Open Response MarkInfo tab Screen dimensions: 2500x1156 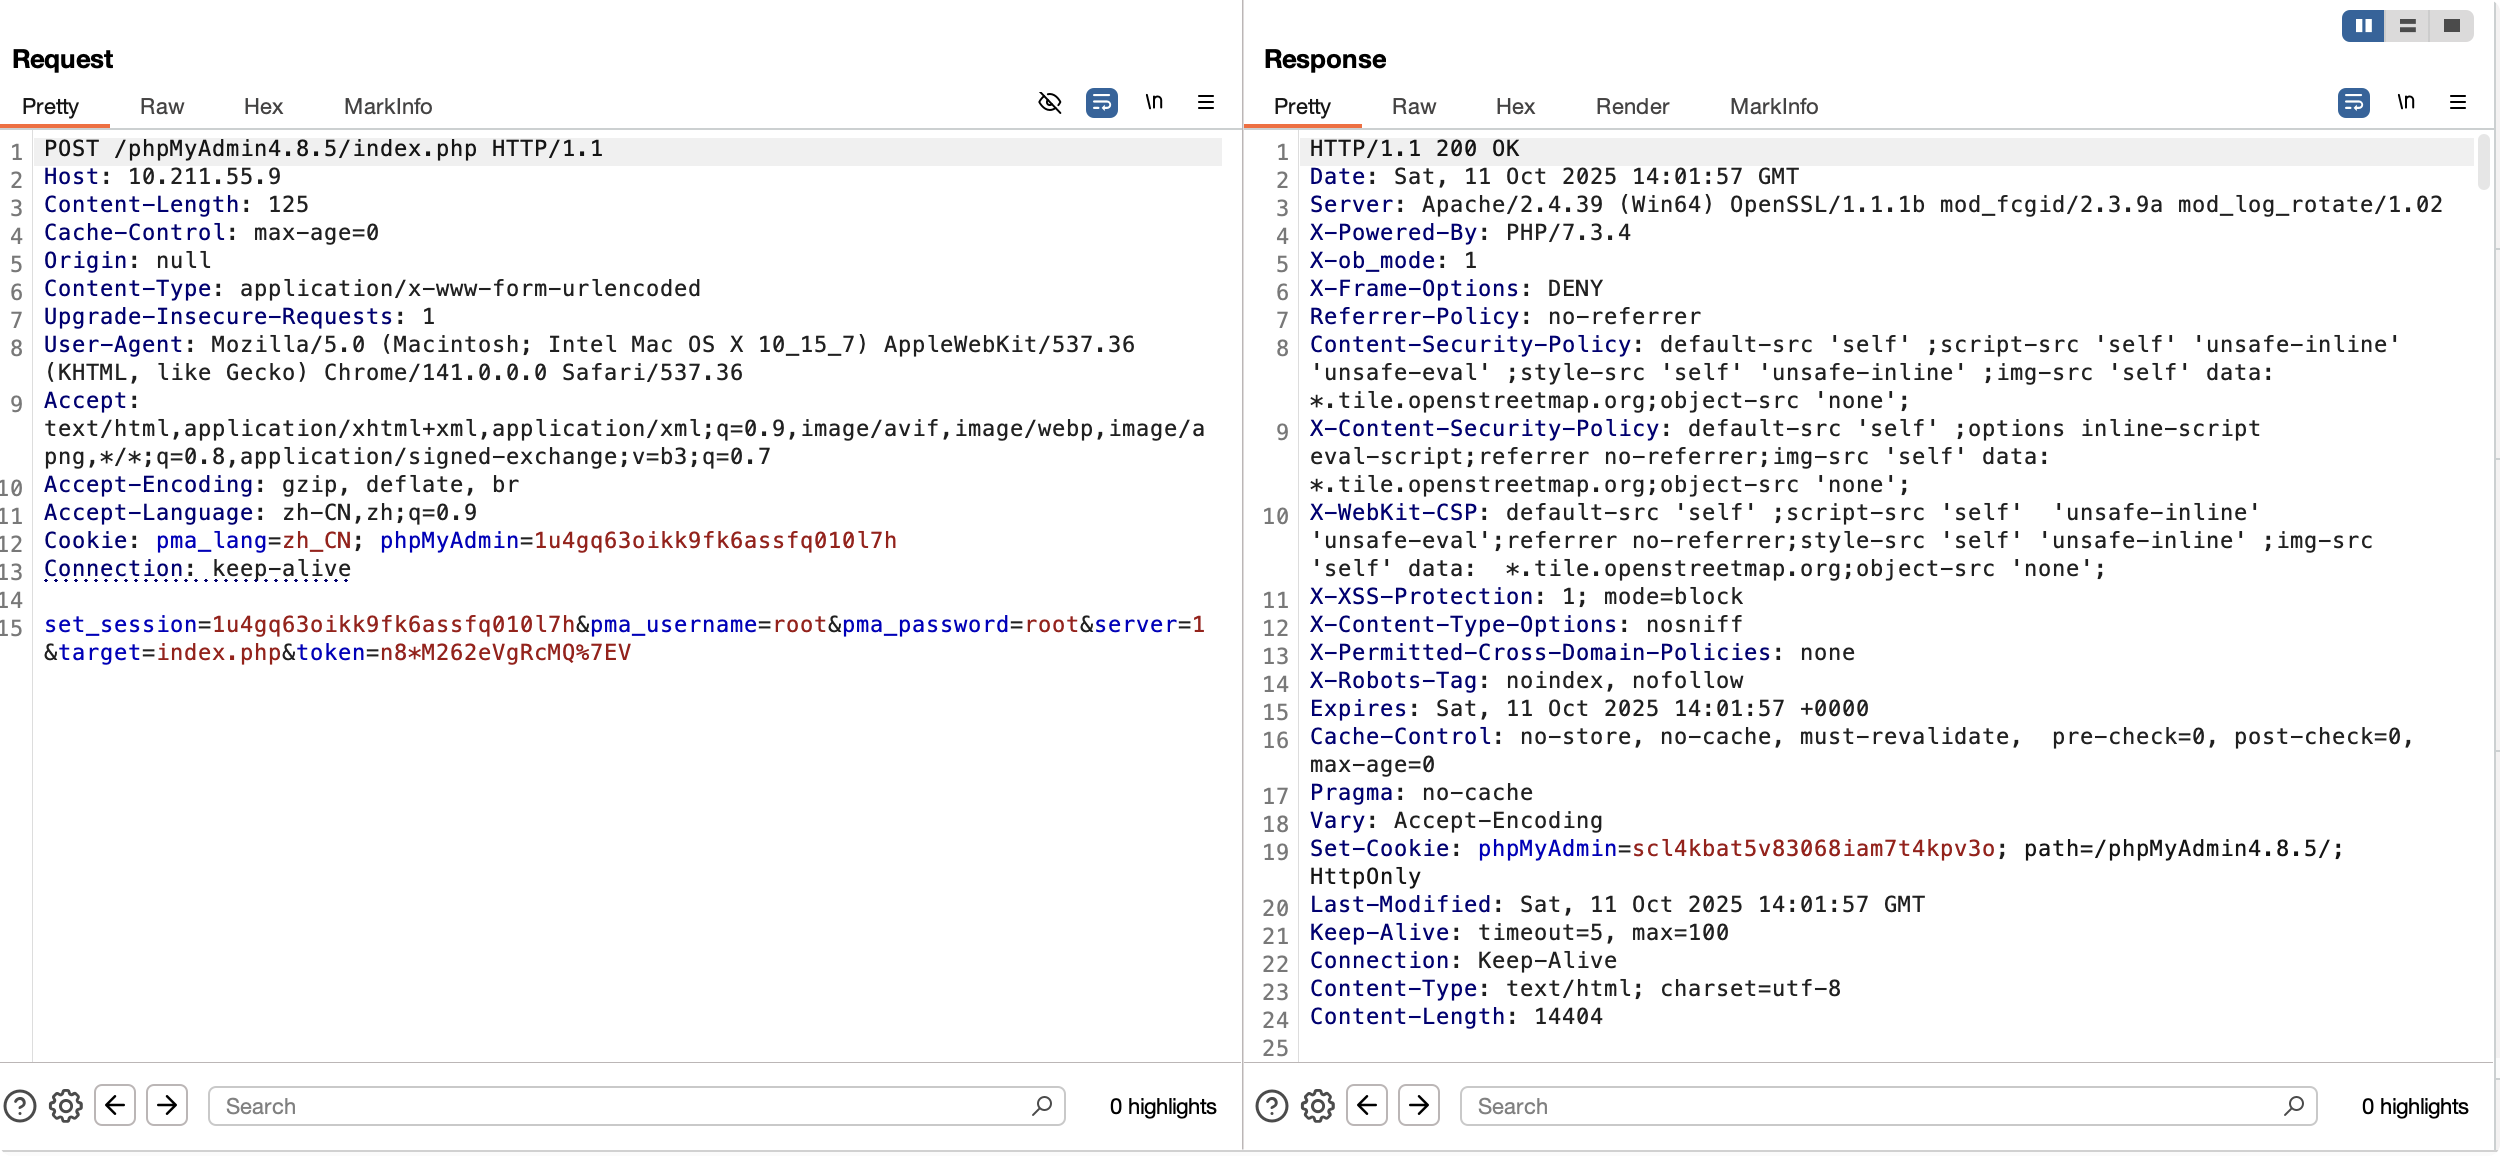(x=1773, y=107)
